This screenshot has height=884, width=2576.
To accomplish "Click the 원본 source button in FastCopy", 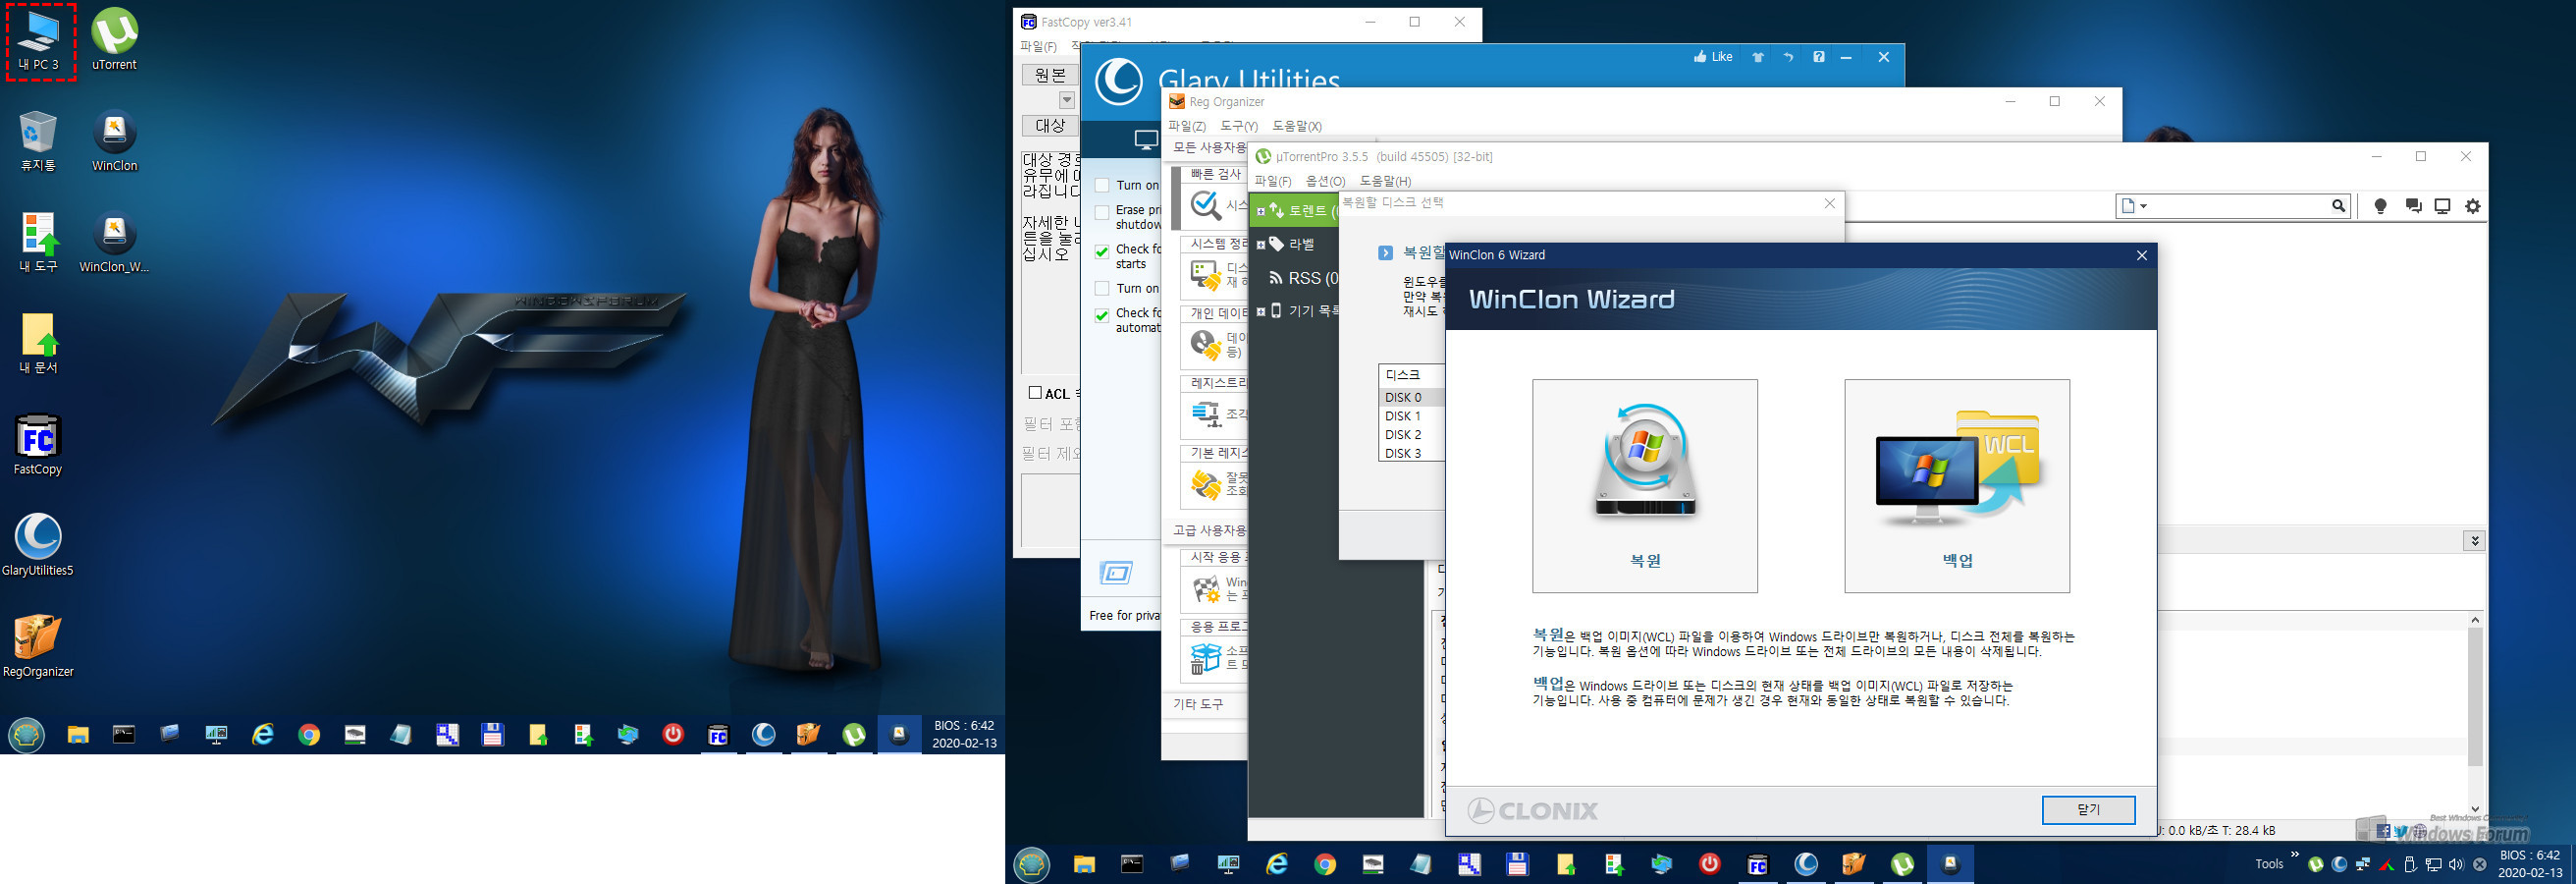I will pos(1050,75).
